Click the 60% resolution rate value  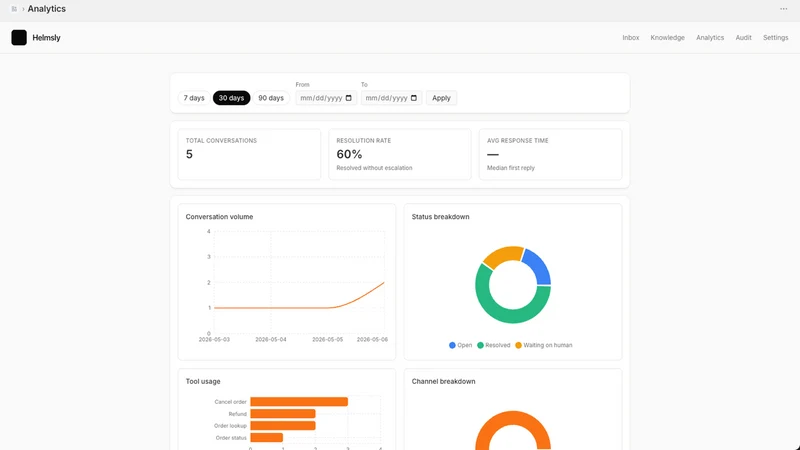point(349,155)
